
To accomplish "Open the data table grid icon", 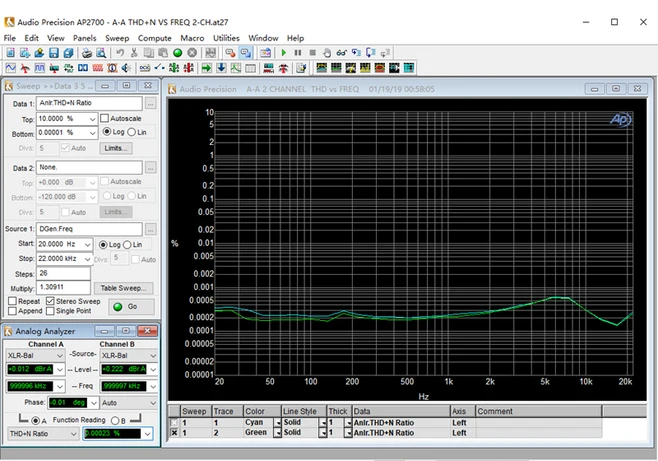I will point(251,68).
